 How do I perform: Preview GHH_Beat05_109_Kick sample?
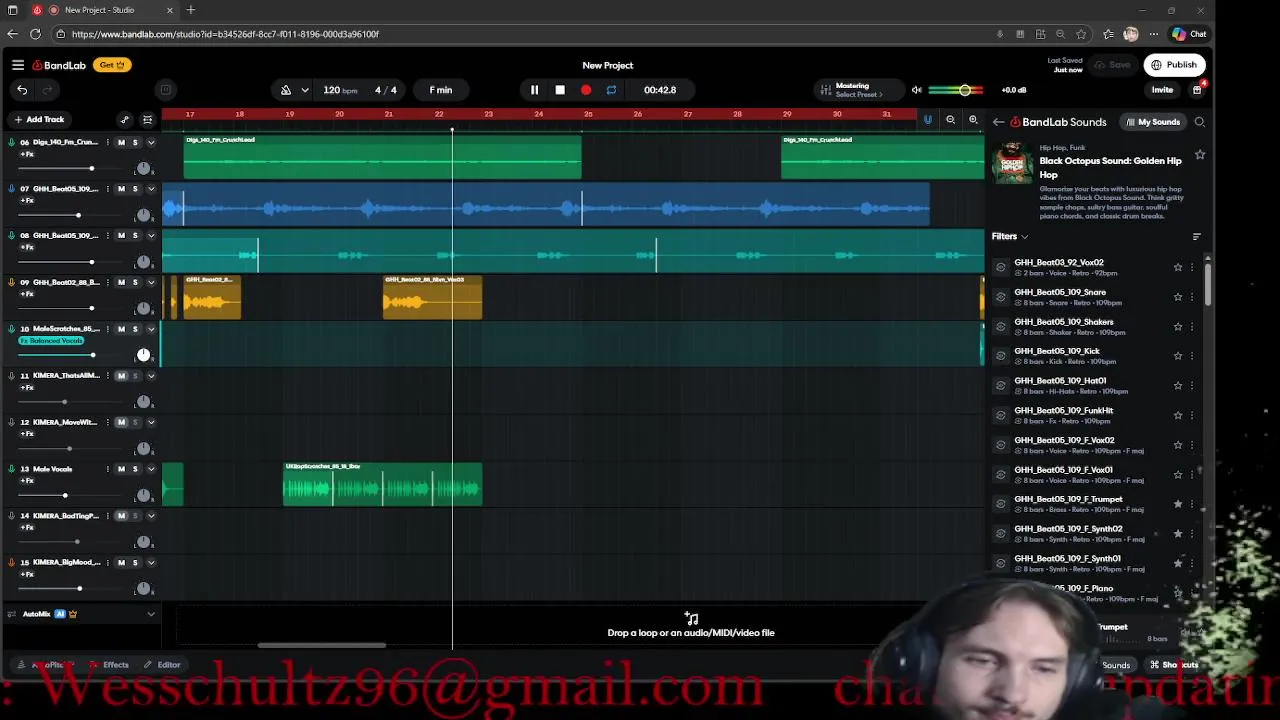point(1001,356)
